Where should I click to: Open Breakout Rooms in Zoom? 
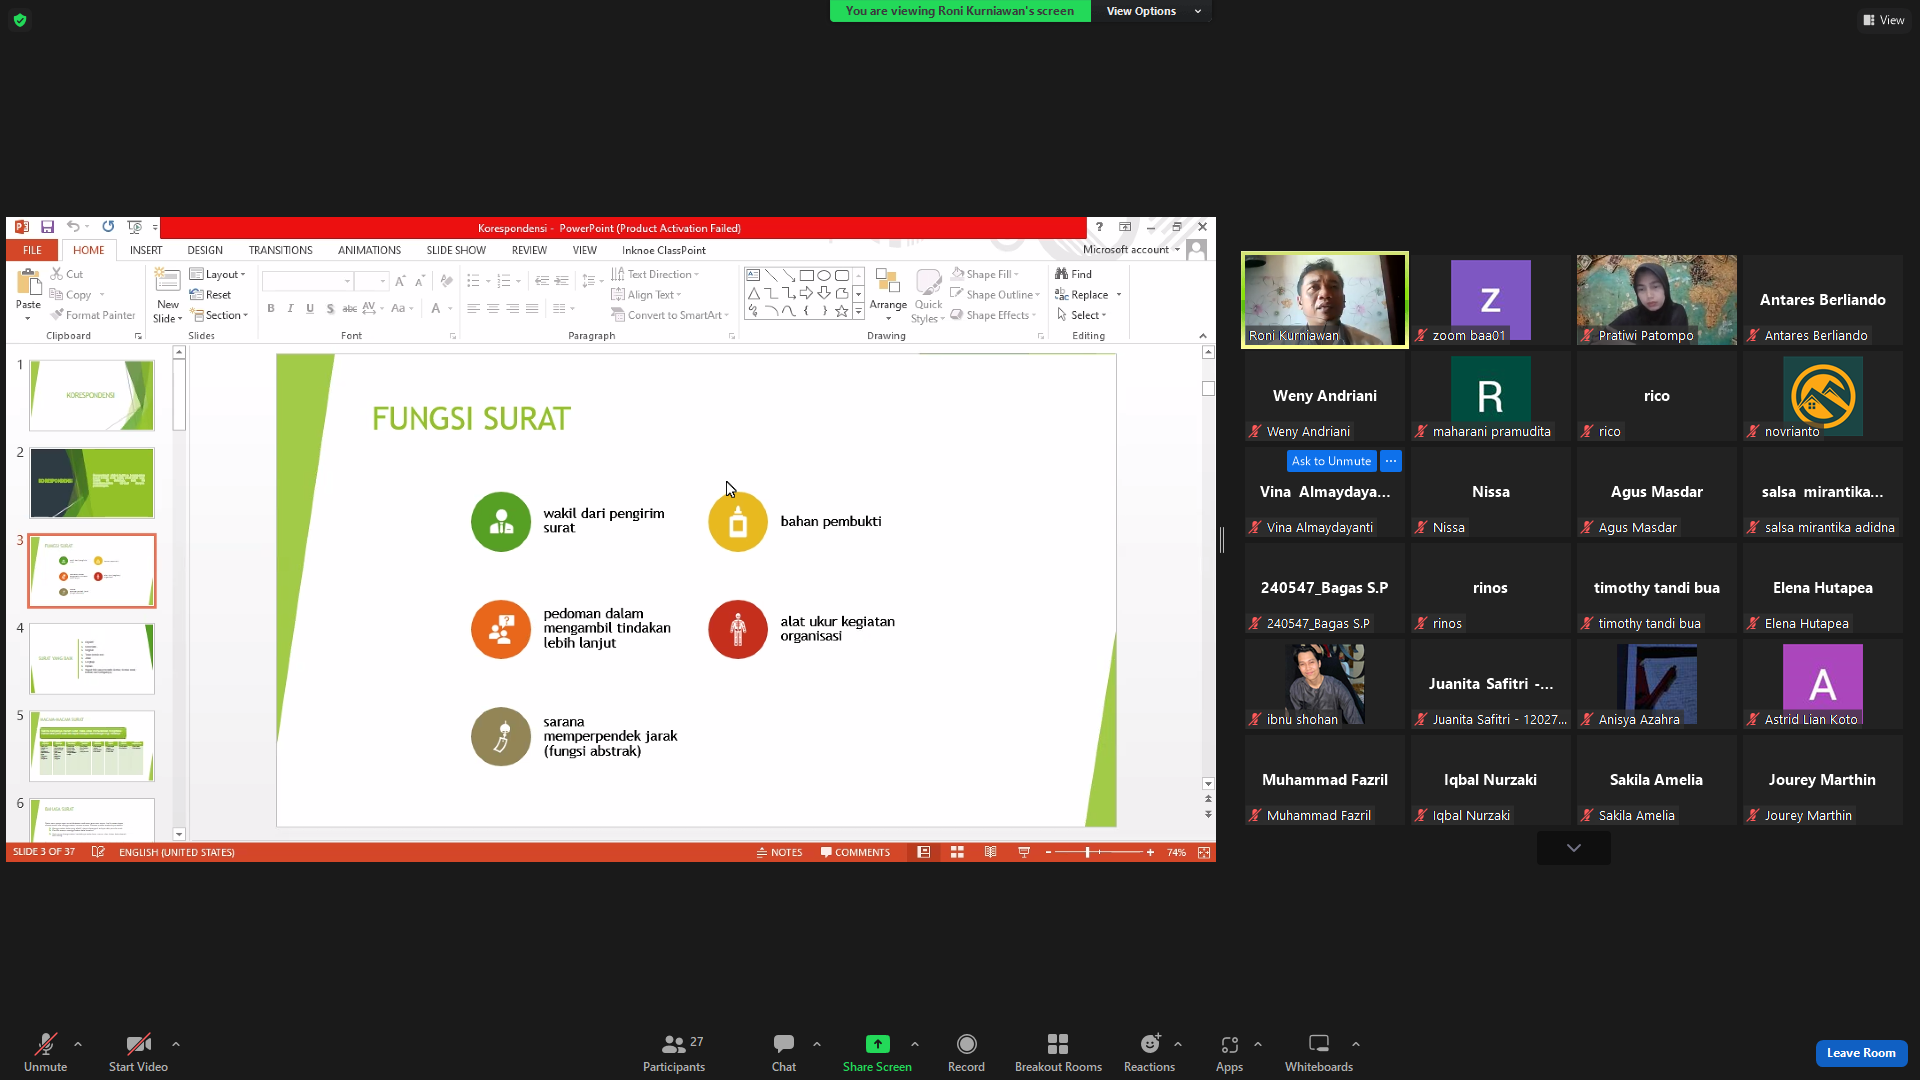click(1058, 1053)
